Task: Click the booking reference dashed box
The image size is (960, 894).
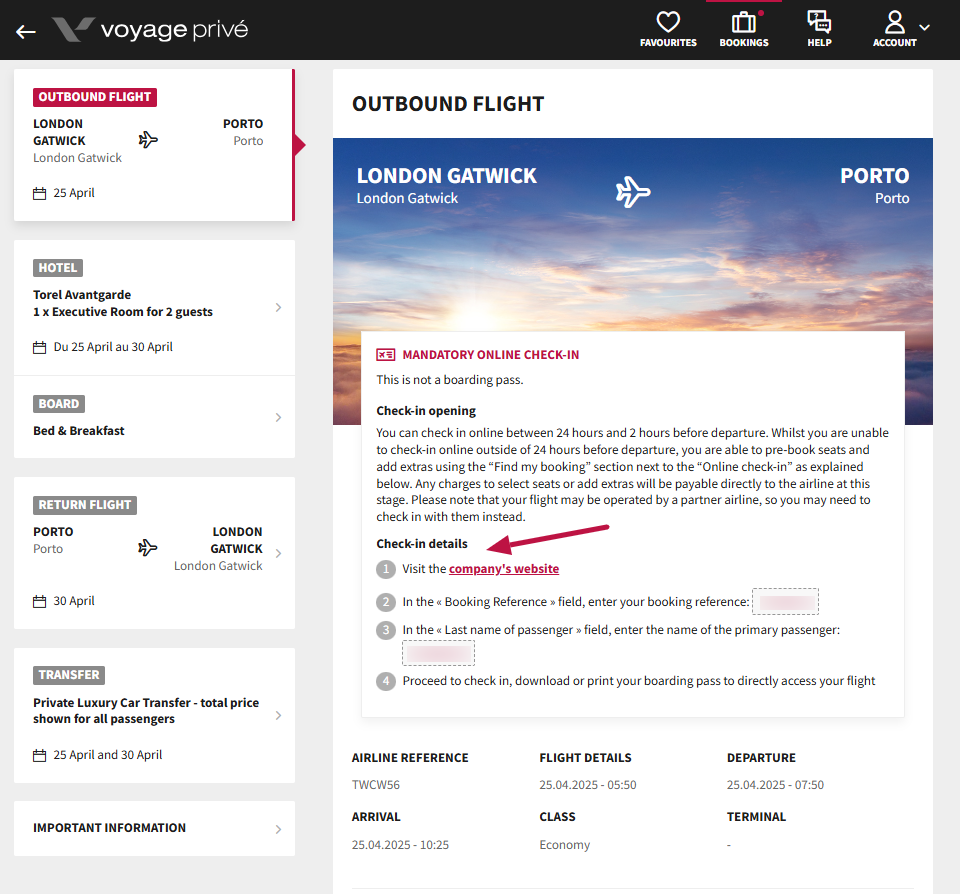Action: pyautogui.click(x=785, y=602)
